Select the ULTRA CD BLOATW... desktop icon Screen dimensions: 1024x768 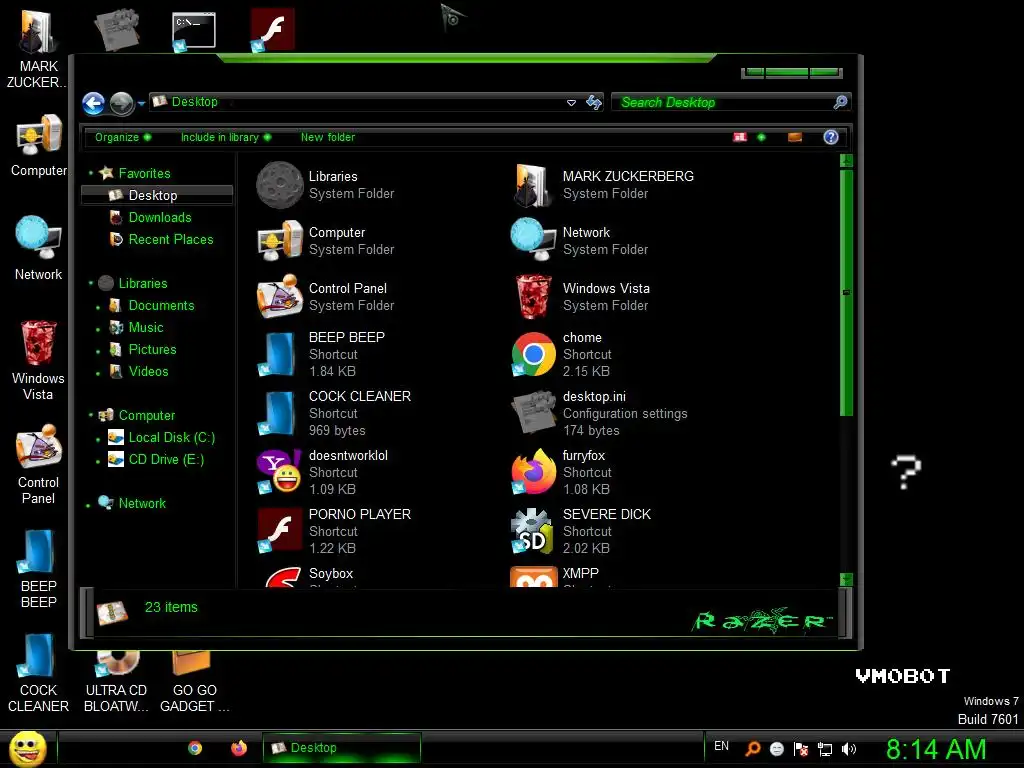116,682
